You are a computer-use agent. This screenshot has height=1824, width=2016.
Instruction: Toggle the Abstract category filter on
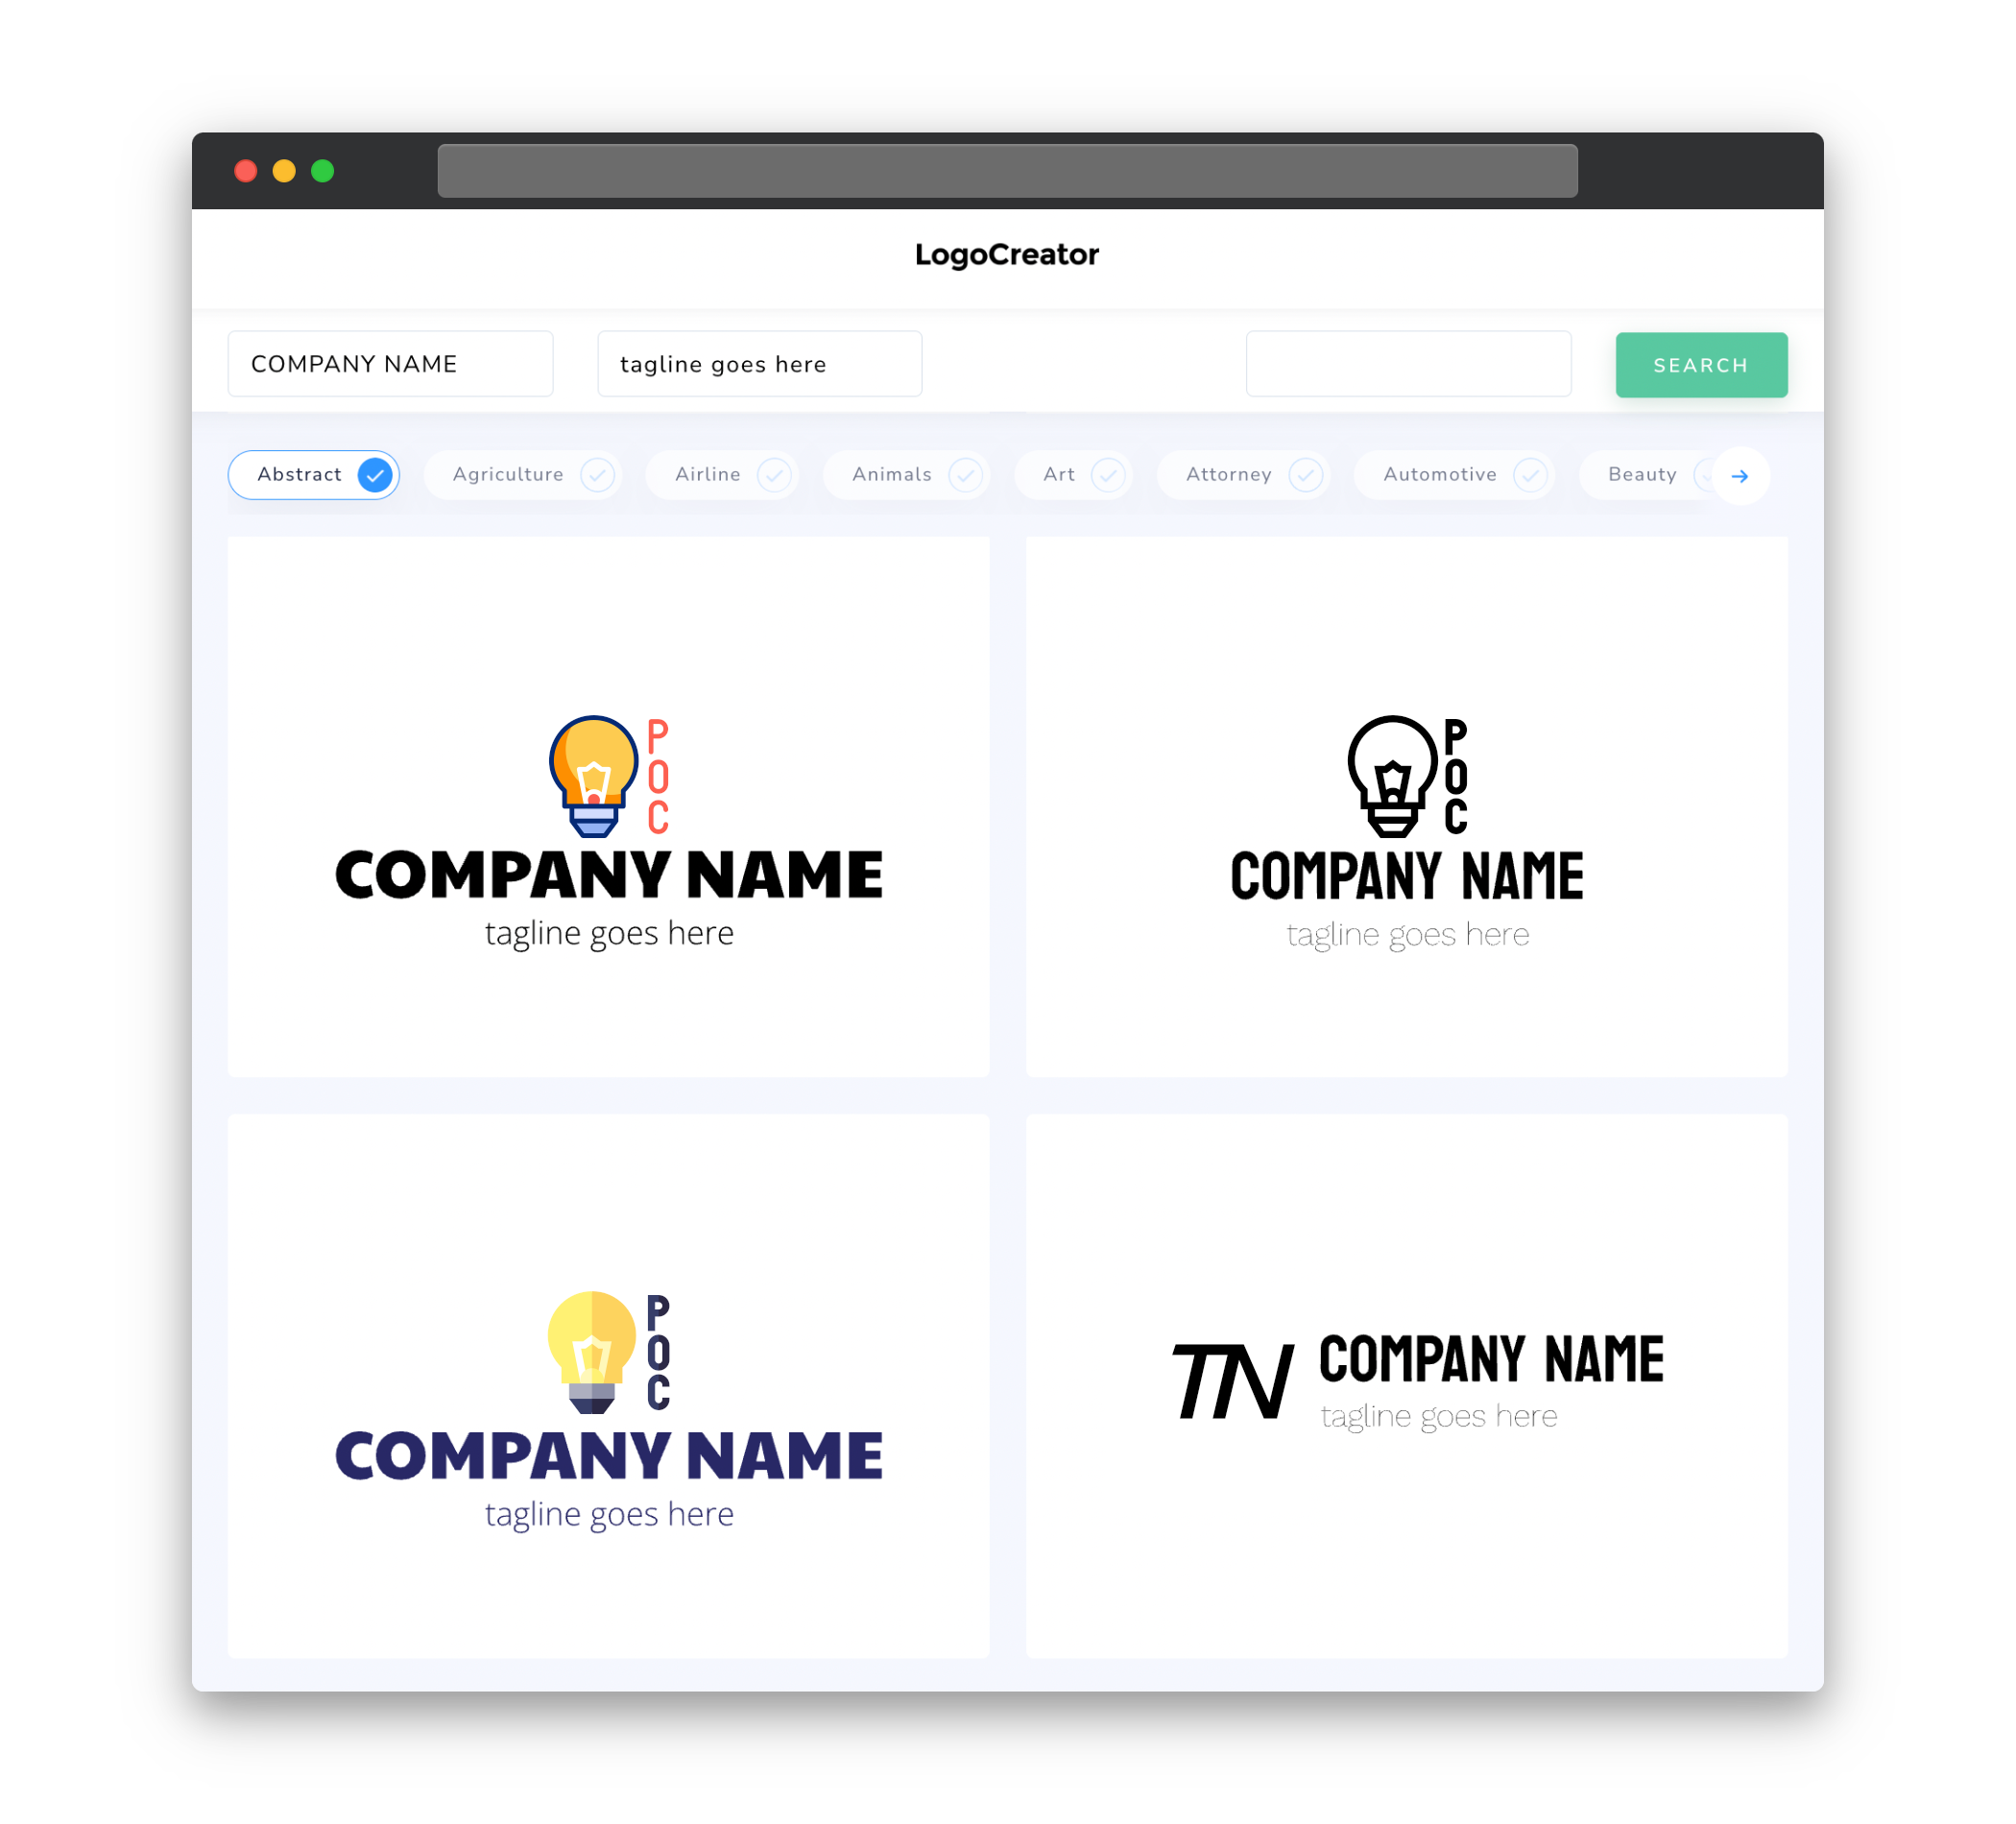[314, 474]
